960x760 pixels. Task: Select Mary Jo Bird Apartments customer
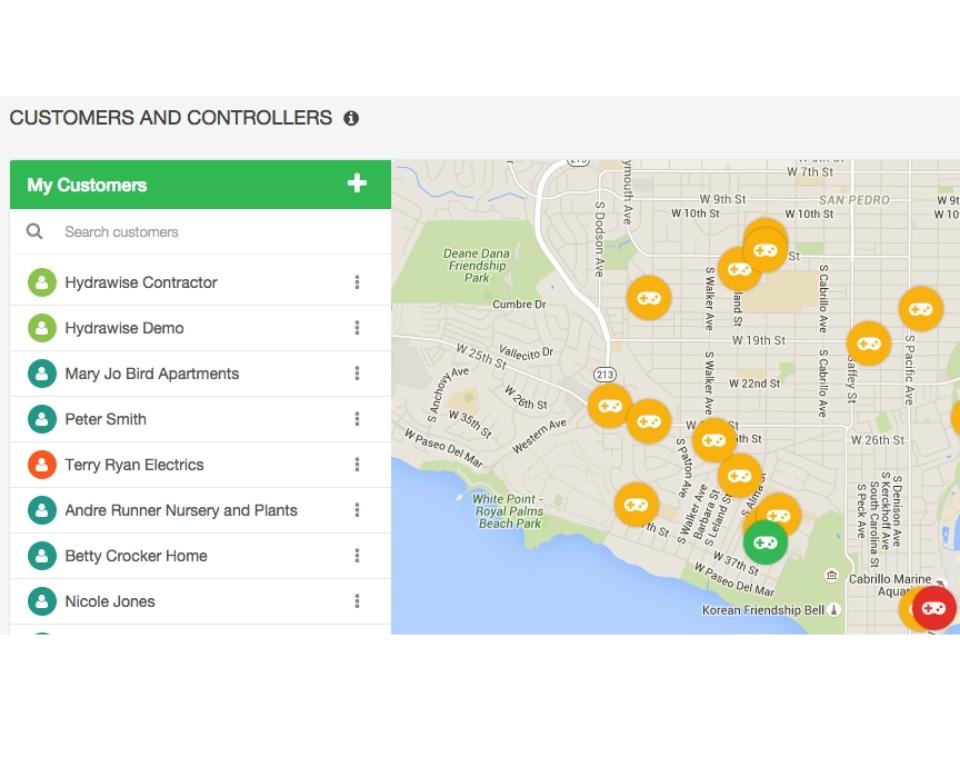point(152,374)
